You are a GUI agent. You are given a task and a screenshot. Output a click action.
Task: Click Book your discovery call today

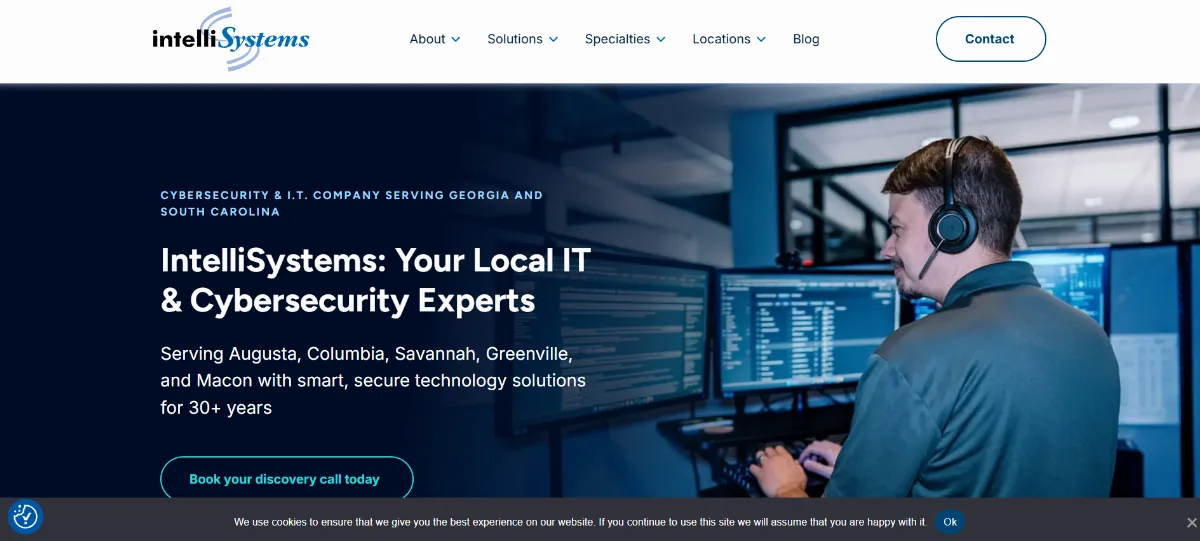tap(286, 479)
